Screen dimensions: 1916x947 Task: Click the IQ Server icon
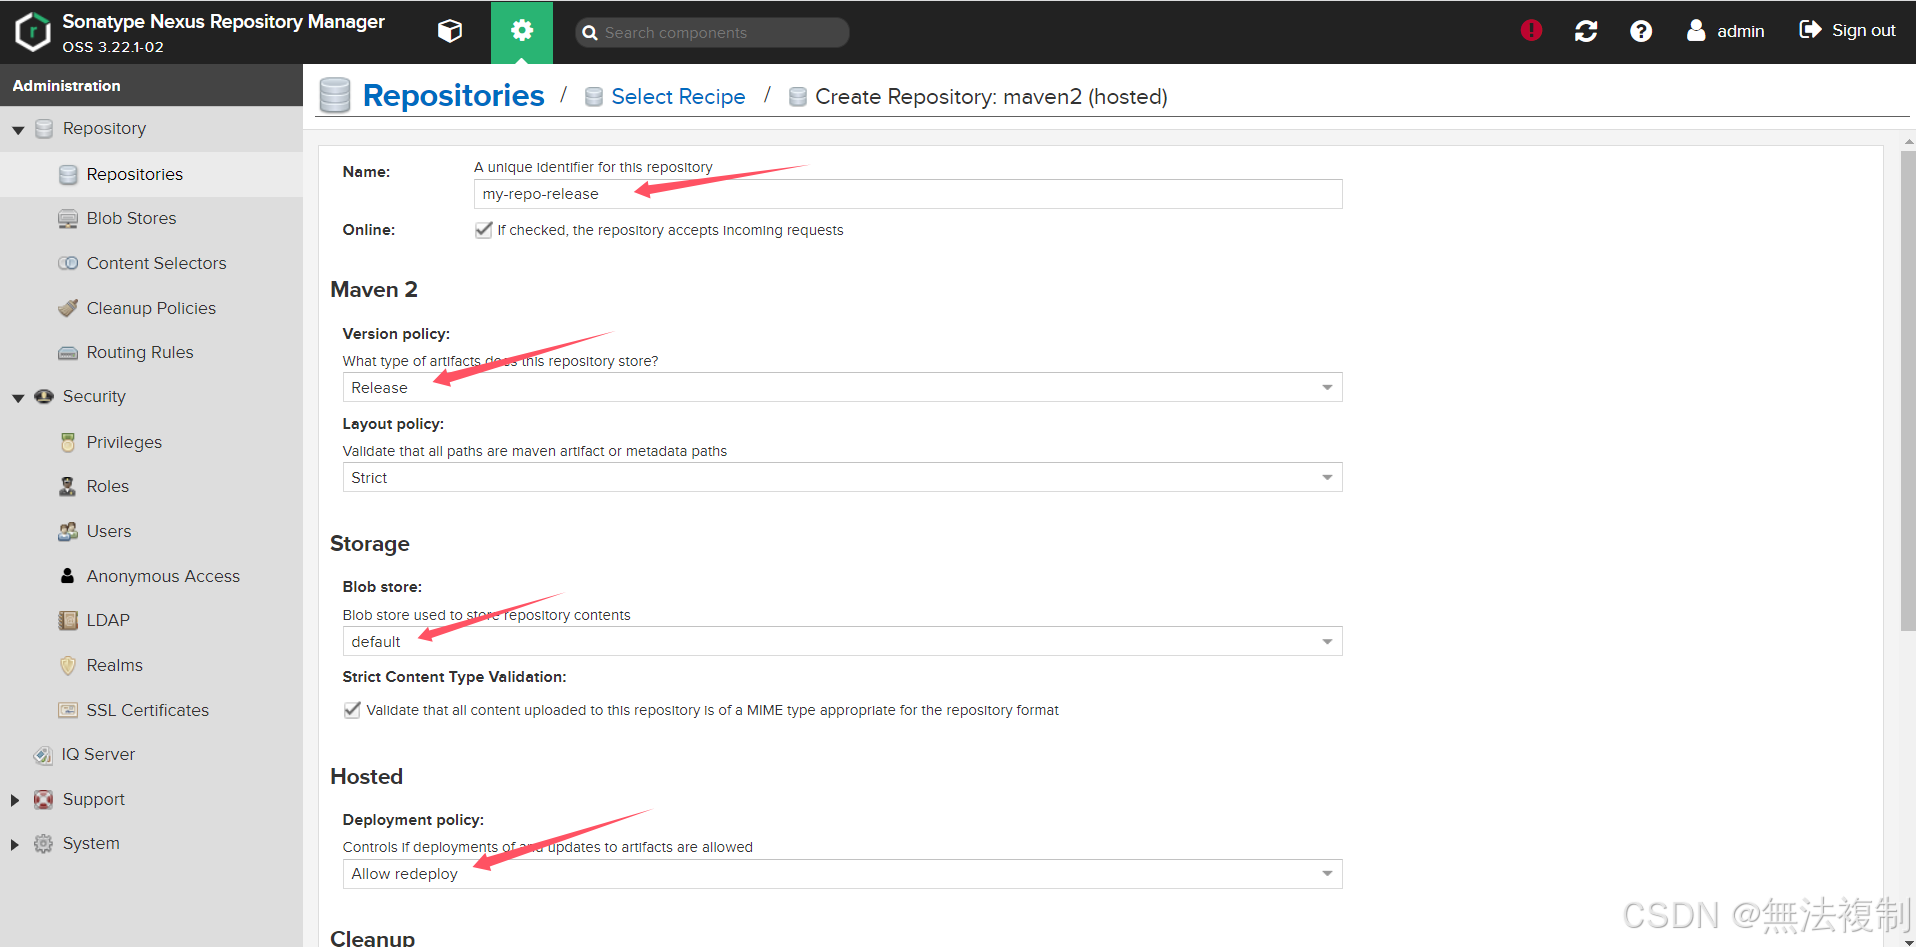click(43, 755)
